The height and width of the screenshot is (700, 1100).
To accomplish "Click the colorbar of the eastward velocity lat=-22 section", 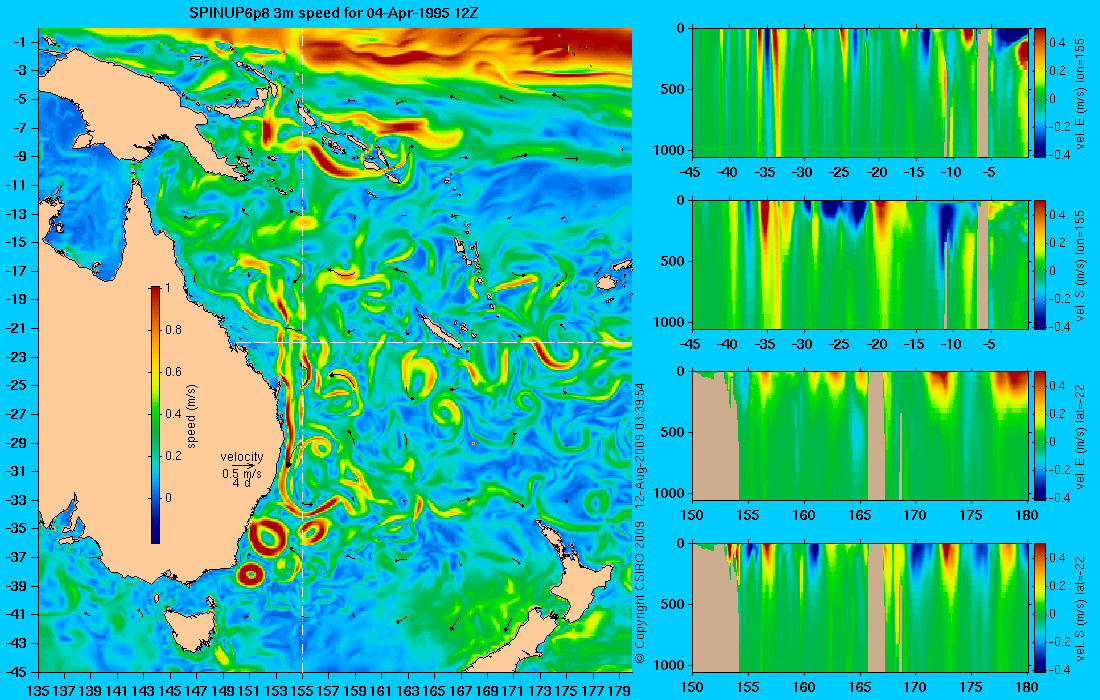I will click(1039, 436).
